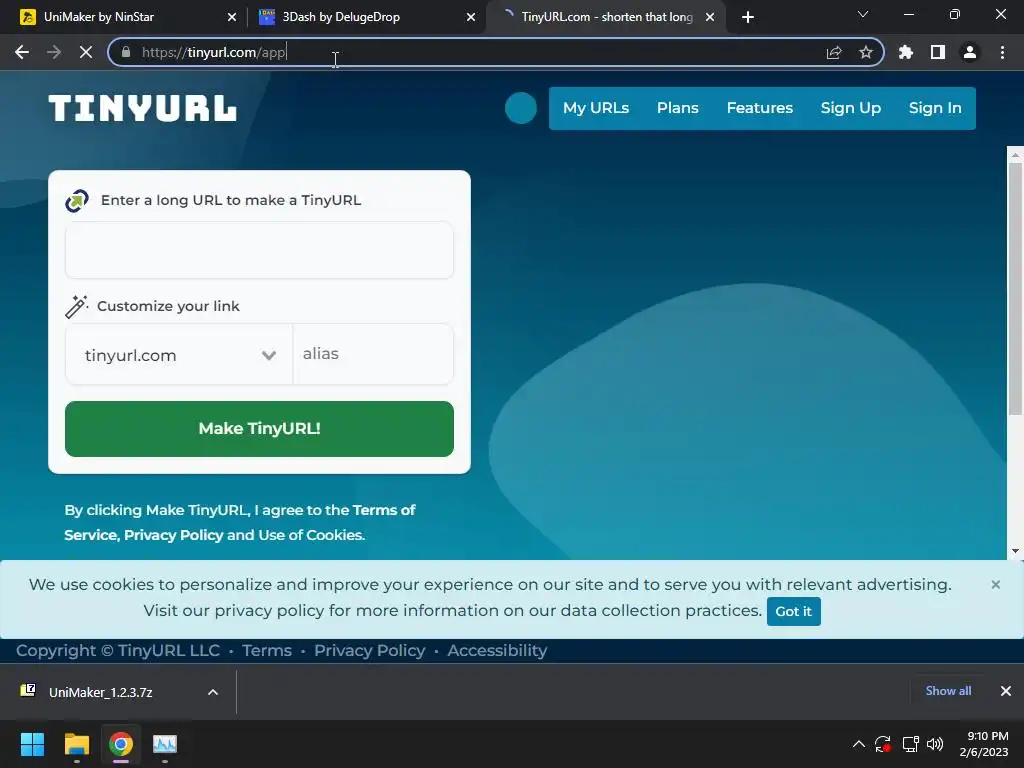The height and width of the screenshot is (768, 1024).
Task: Open the Chrome profile avatar
Action: point(970,52)
